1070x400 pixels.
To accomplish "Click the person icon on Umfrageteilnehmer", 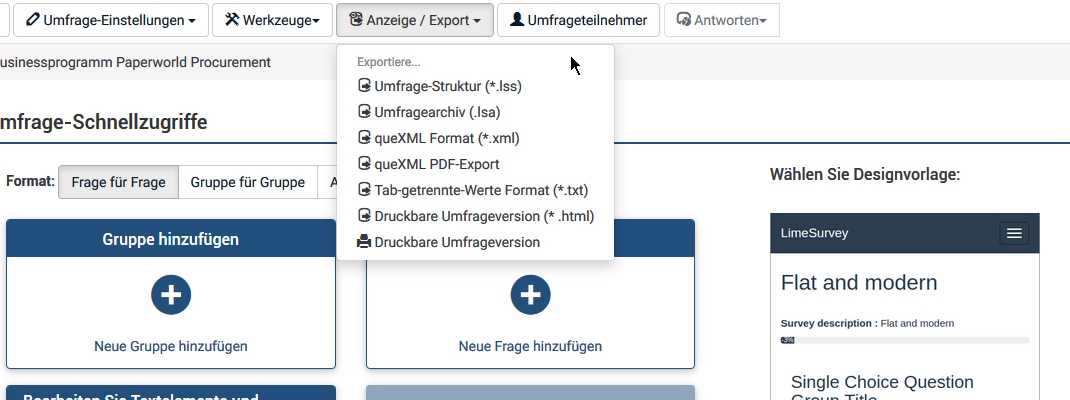I will [517, 20].
